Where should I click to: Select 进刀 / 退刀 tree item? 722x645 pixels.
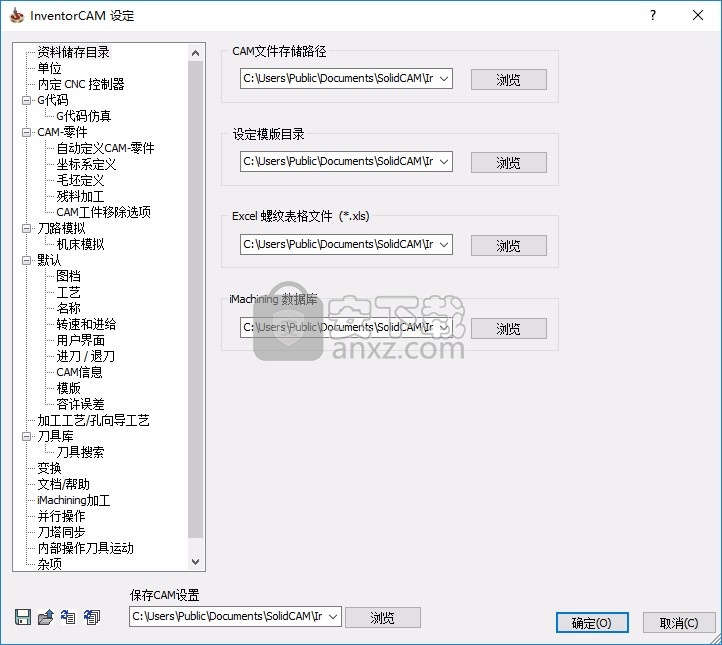coord(85,356)
